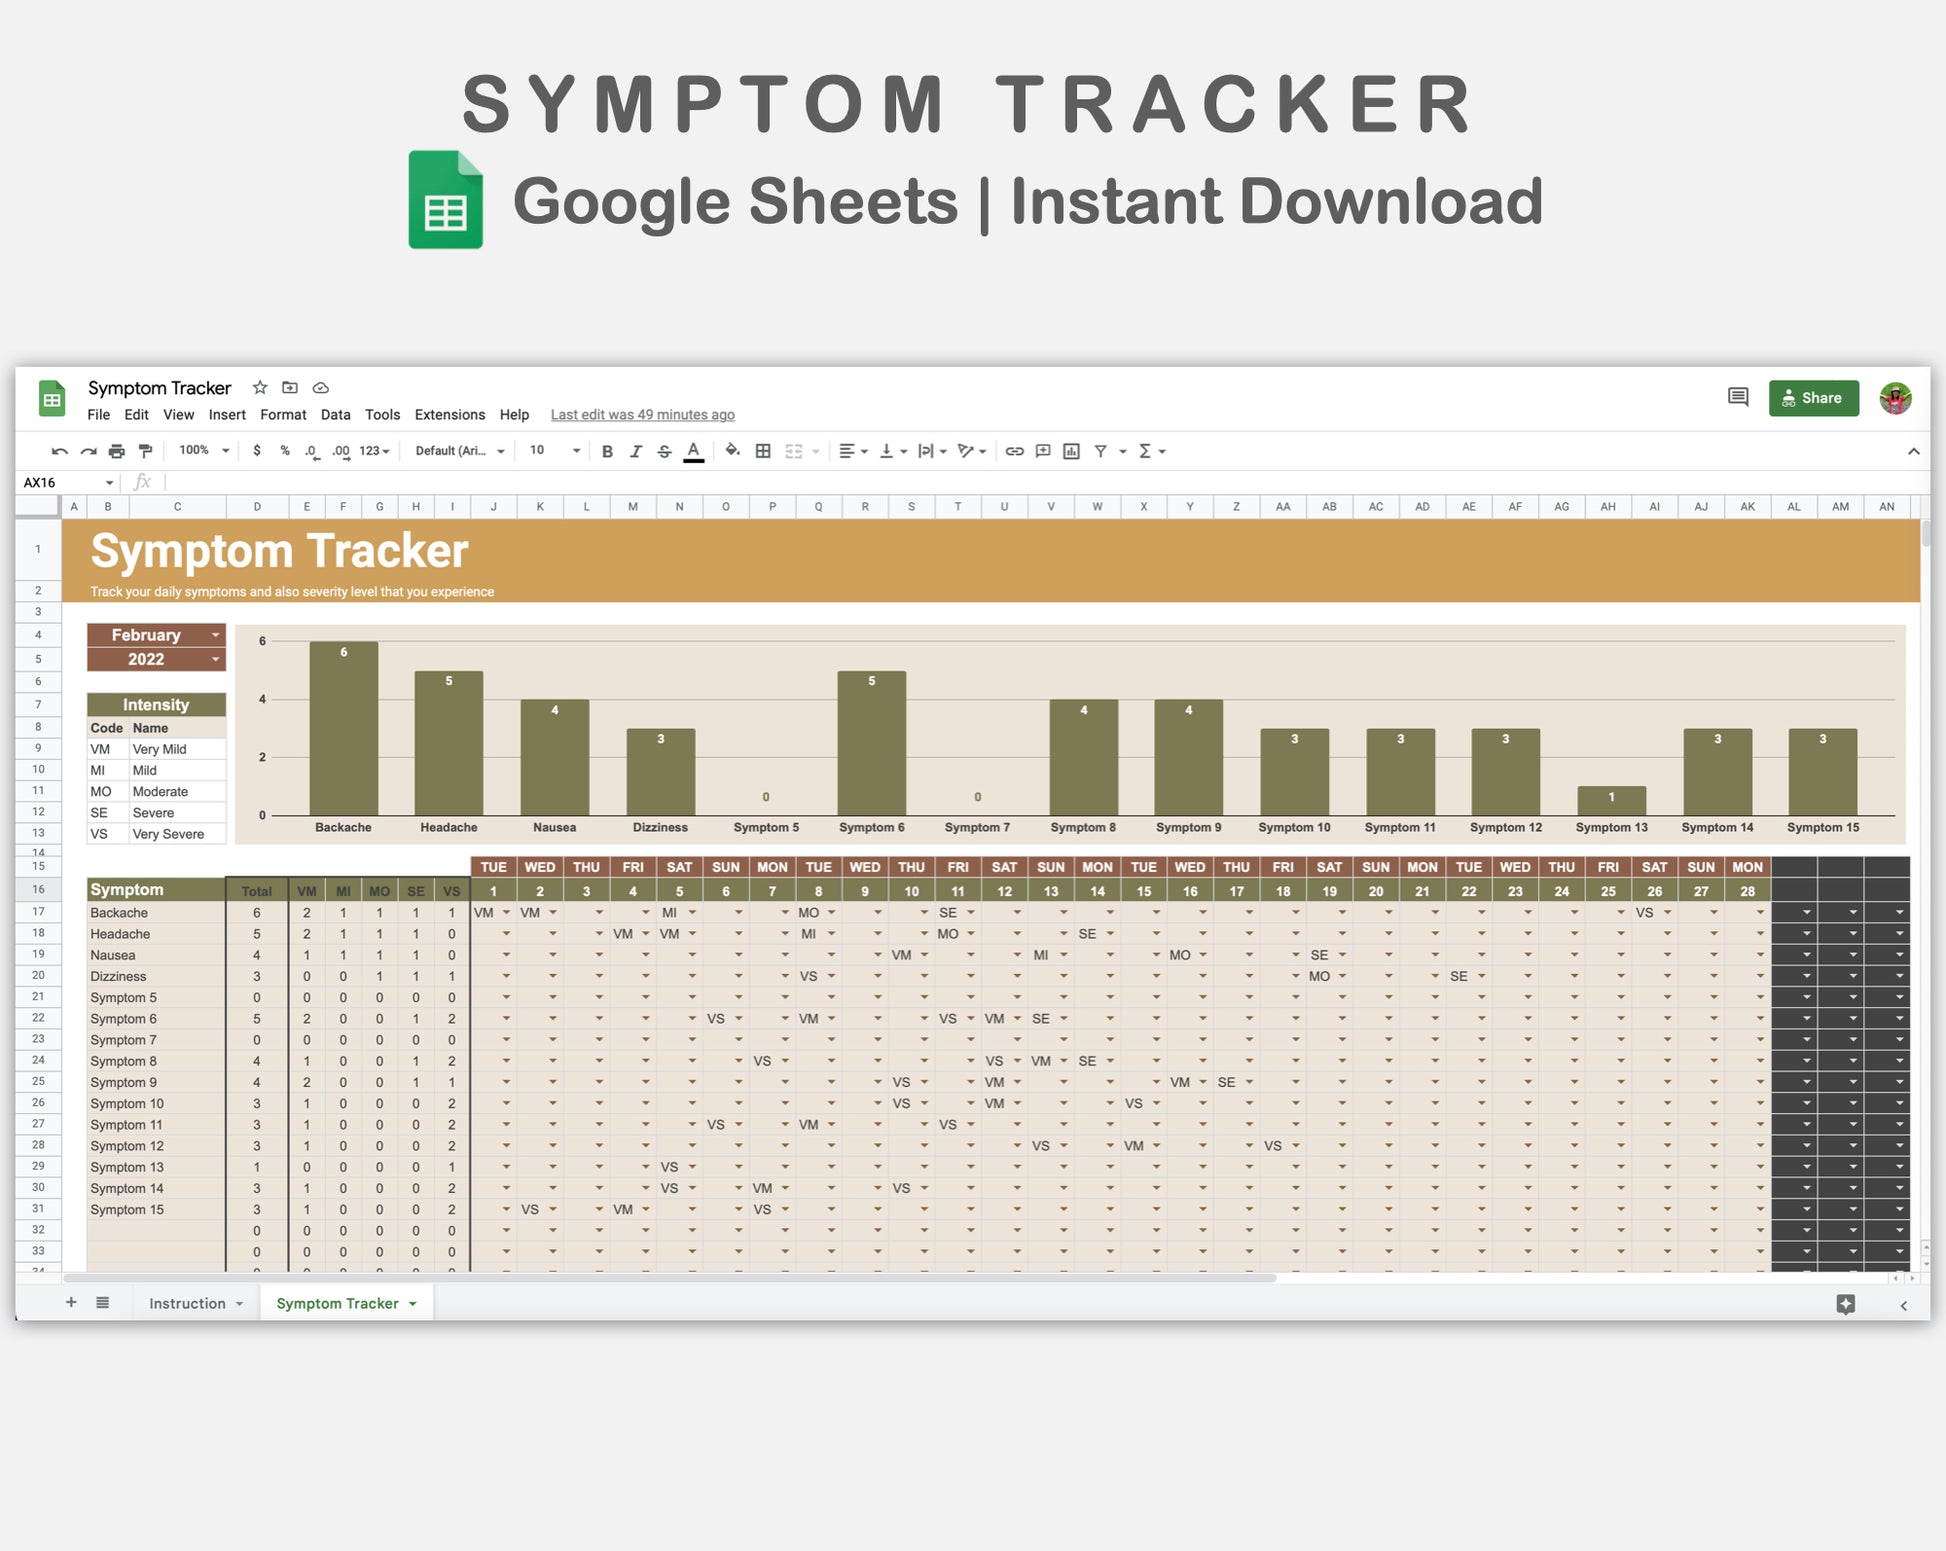Open the Extensions menu
1946x1551 pixels.
click(x=449, y=414)
